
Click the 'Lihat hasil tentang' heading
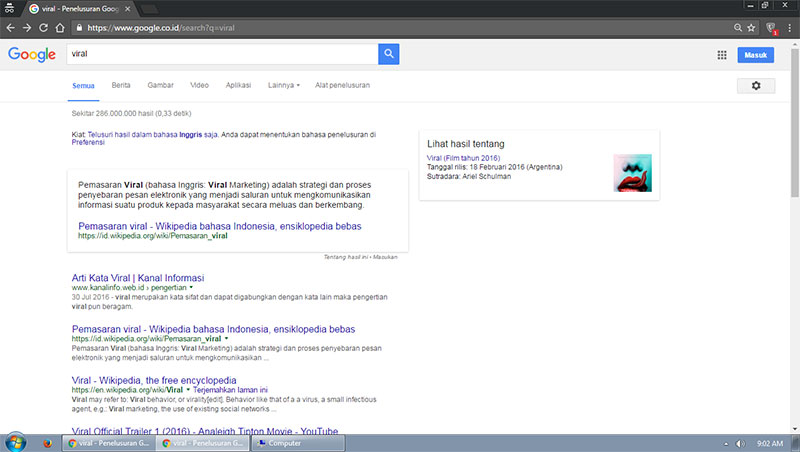pyautogui.click(x=466, y=144)
